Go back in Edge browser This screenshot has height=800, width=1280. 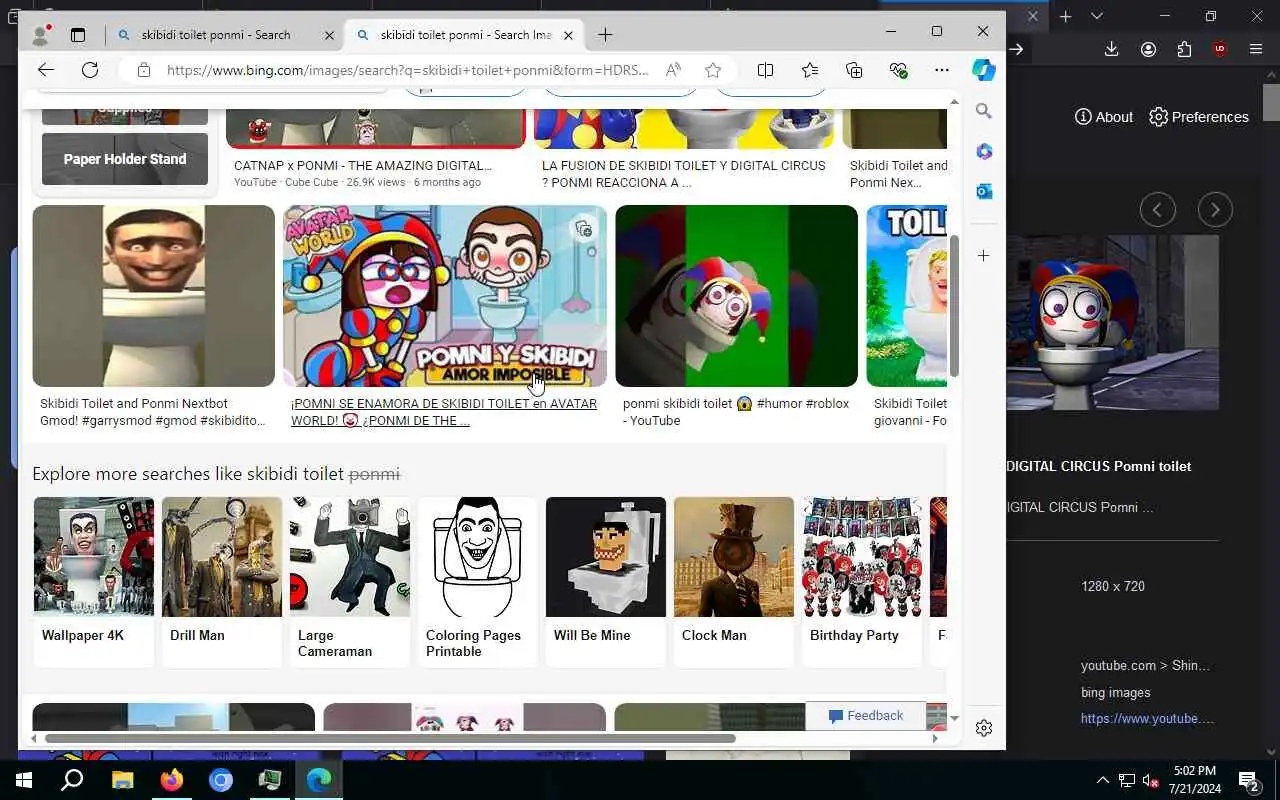[x=46, y=70]
